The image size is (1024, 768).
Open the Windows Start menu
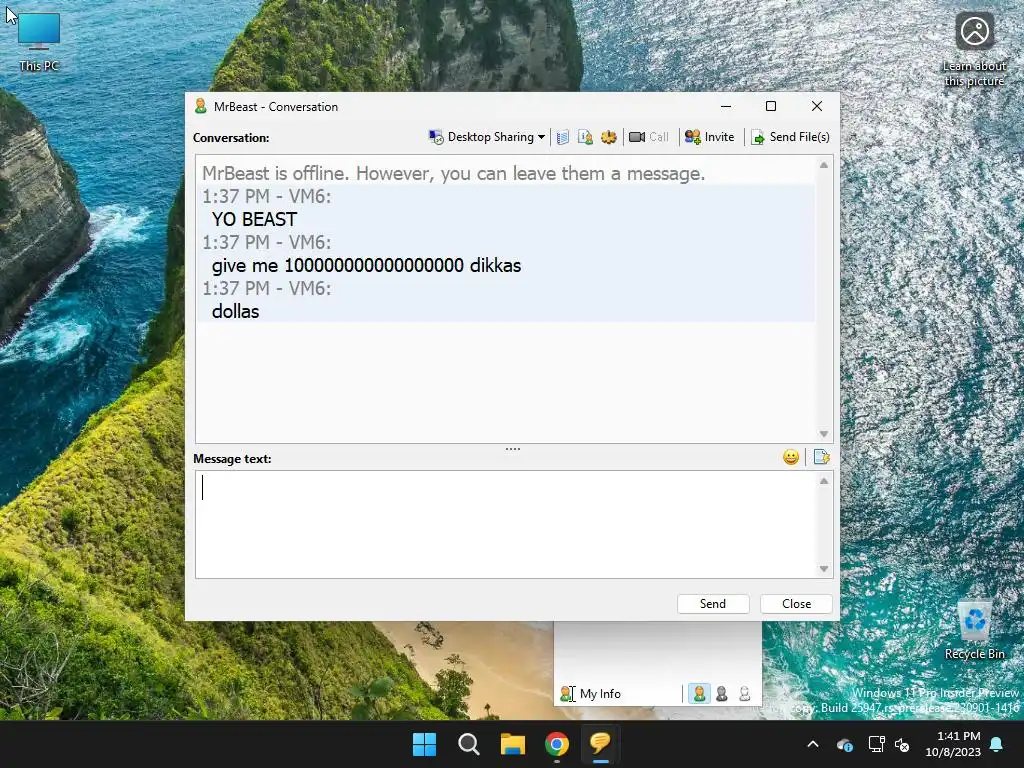(x=424, y=744)
